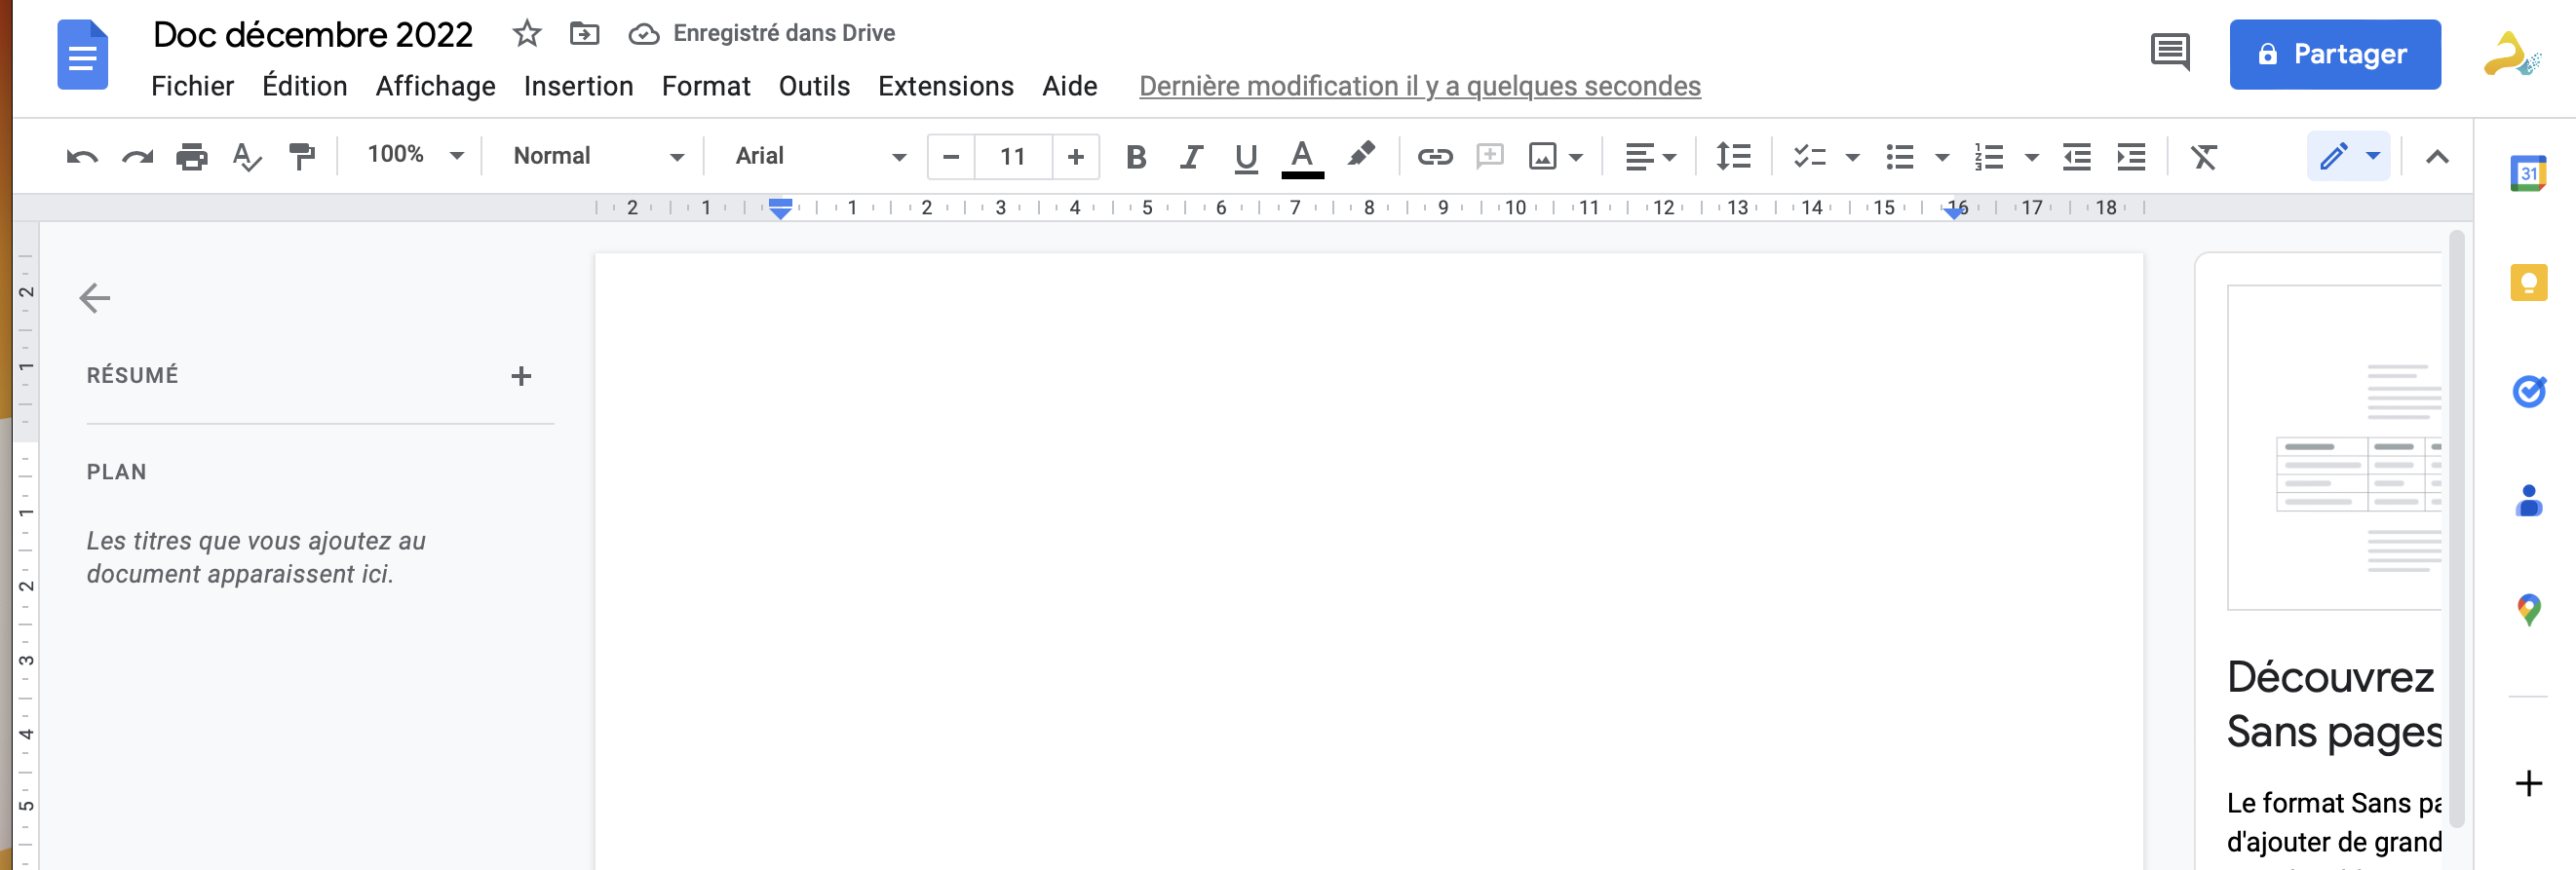2576x870 pixels.
Task: Click the add comment toolbar icon
Action: point(1490,156)
